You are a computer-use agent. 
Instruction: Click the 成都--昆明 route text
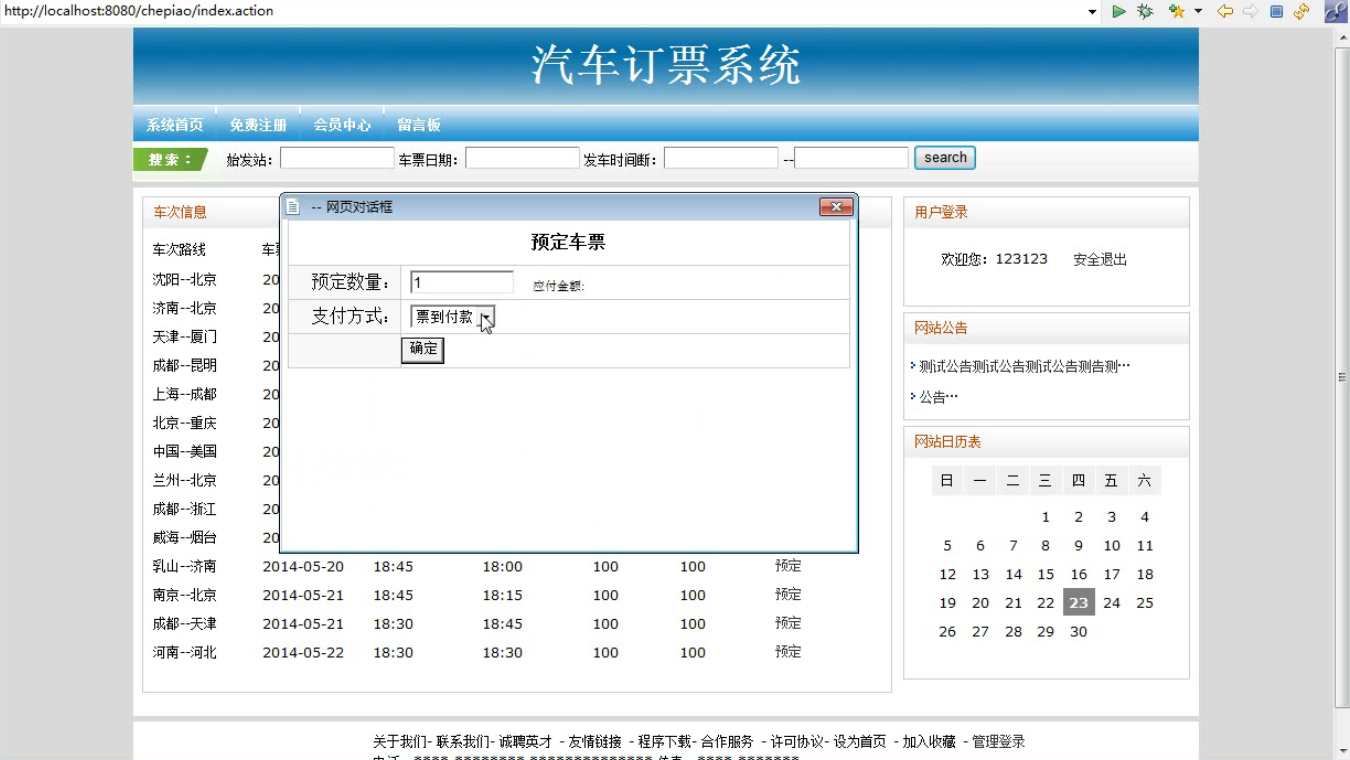pos(185,366)
